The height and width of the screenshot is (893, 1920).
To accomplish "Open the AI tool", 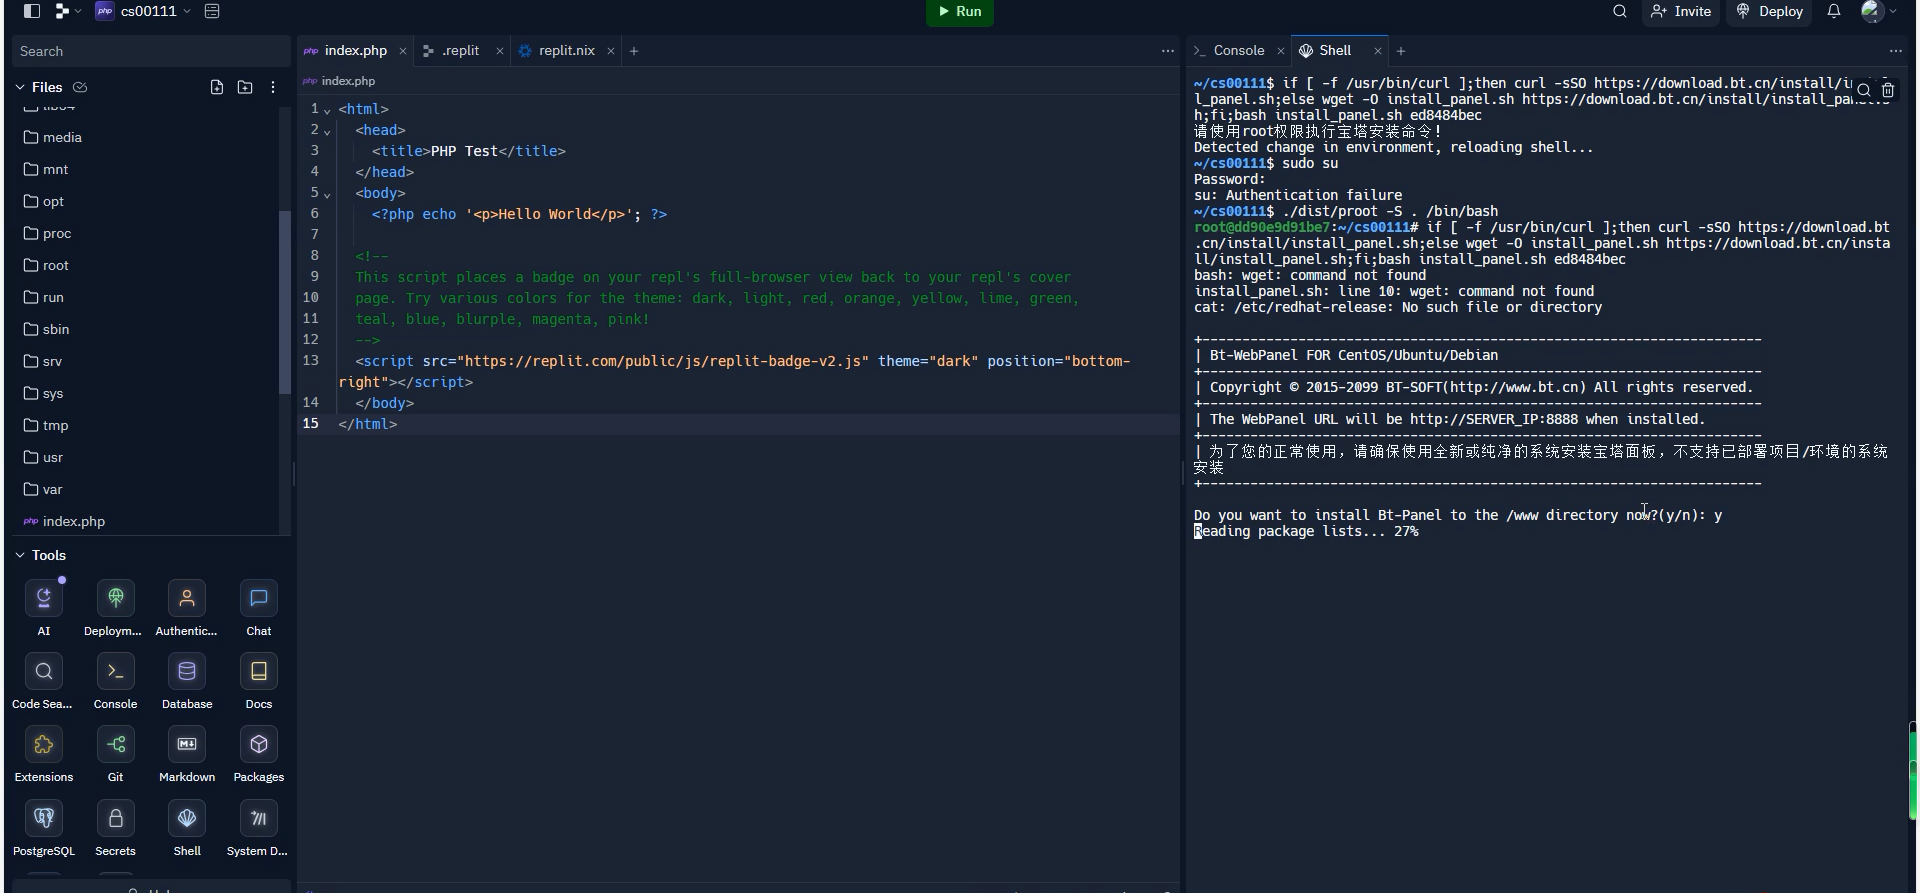I will coord(44,599).
